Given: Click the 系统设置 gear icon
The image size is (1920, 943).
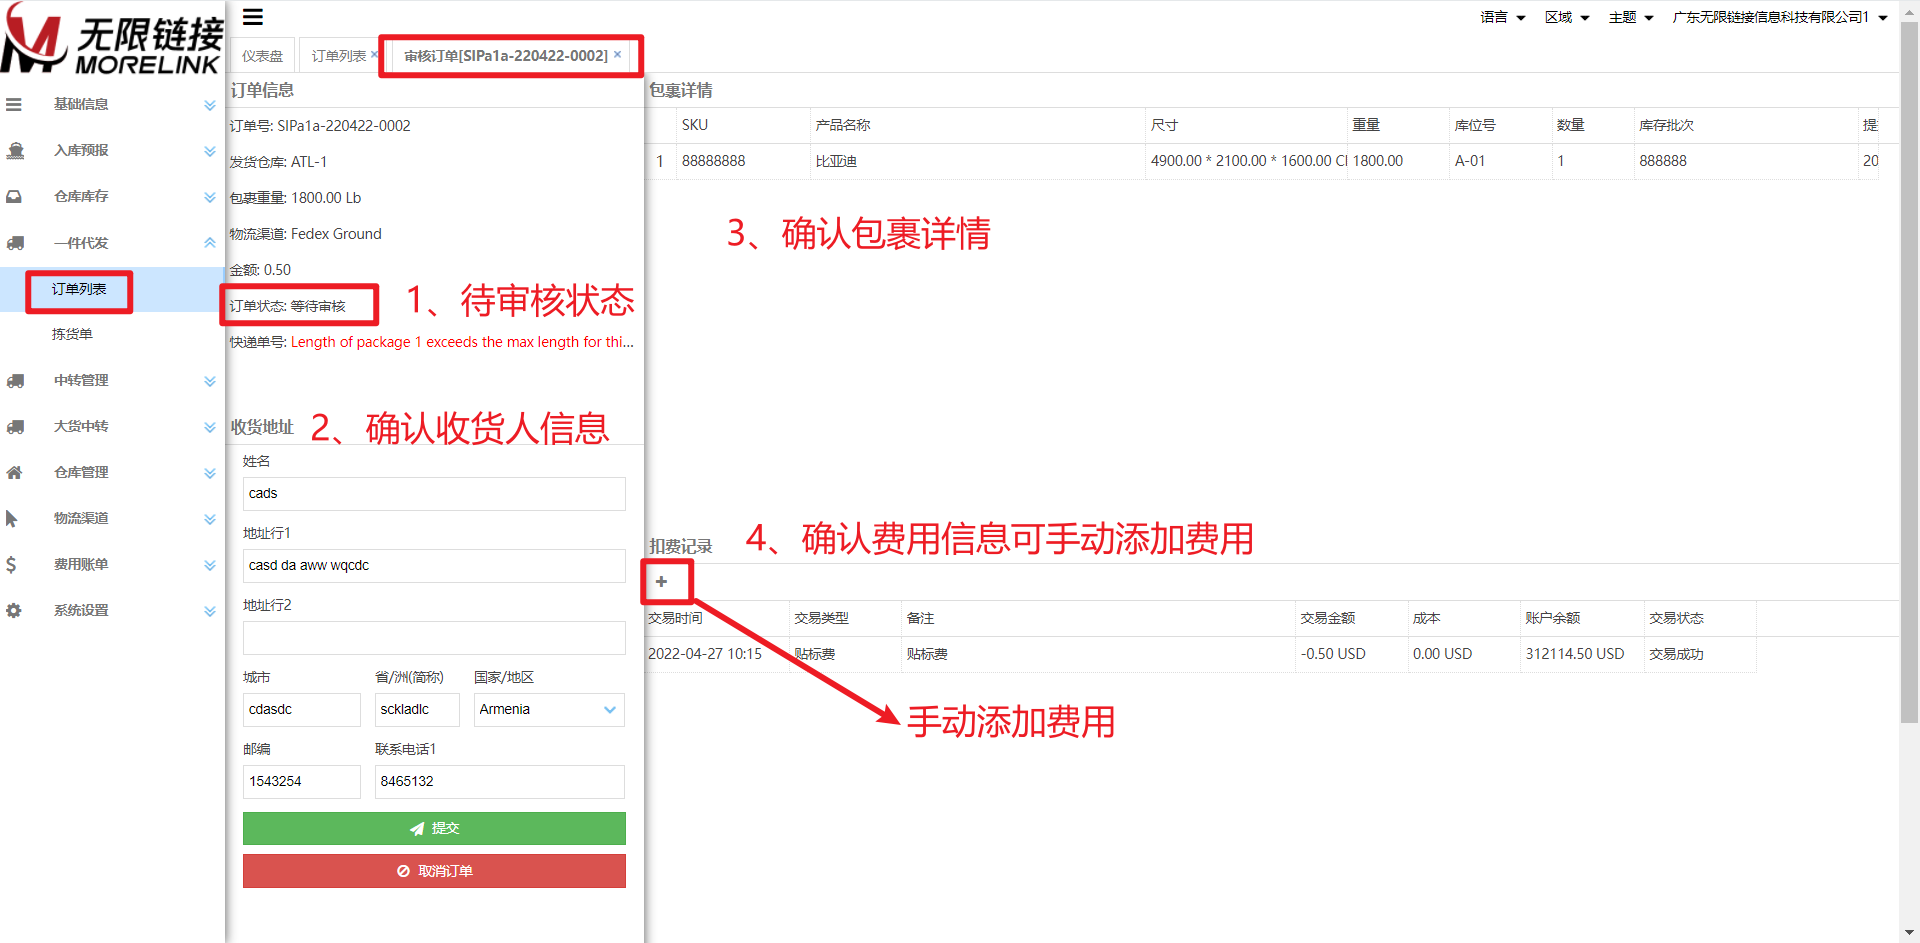Looking at the screenshot, I should (x=14, y=610).
